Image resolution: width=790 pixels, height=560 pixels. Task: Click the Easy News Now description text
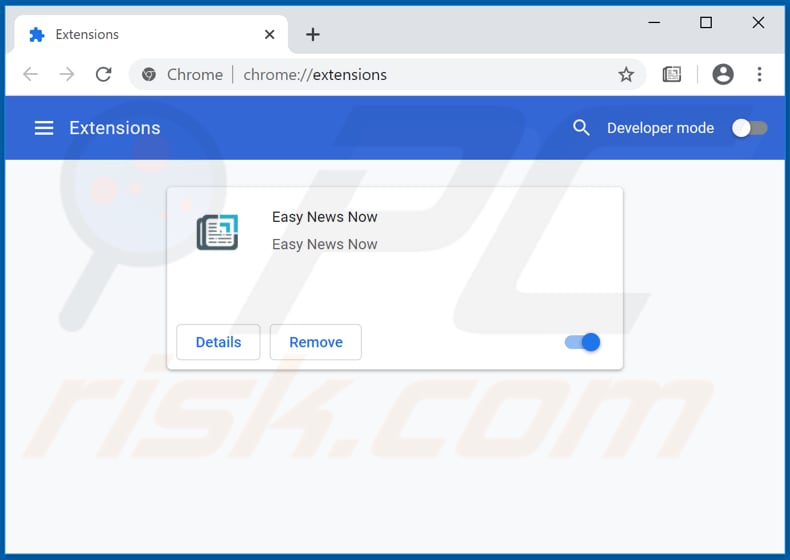pos(324,244)
